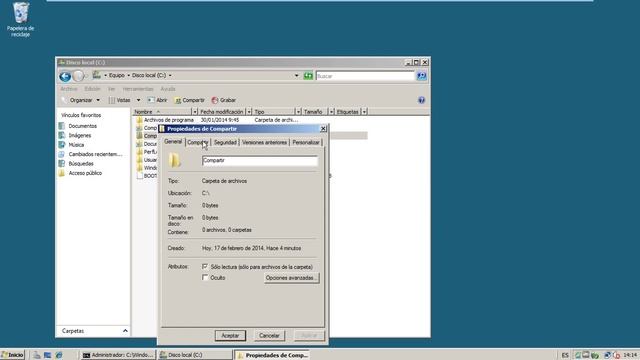Click the blue Help icon in Explorer toolbar
Image resolution: width=640 pixels, height=360 pixels.
[x=421, y=100]
